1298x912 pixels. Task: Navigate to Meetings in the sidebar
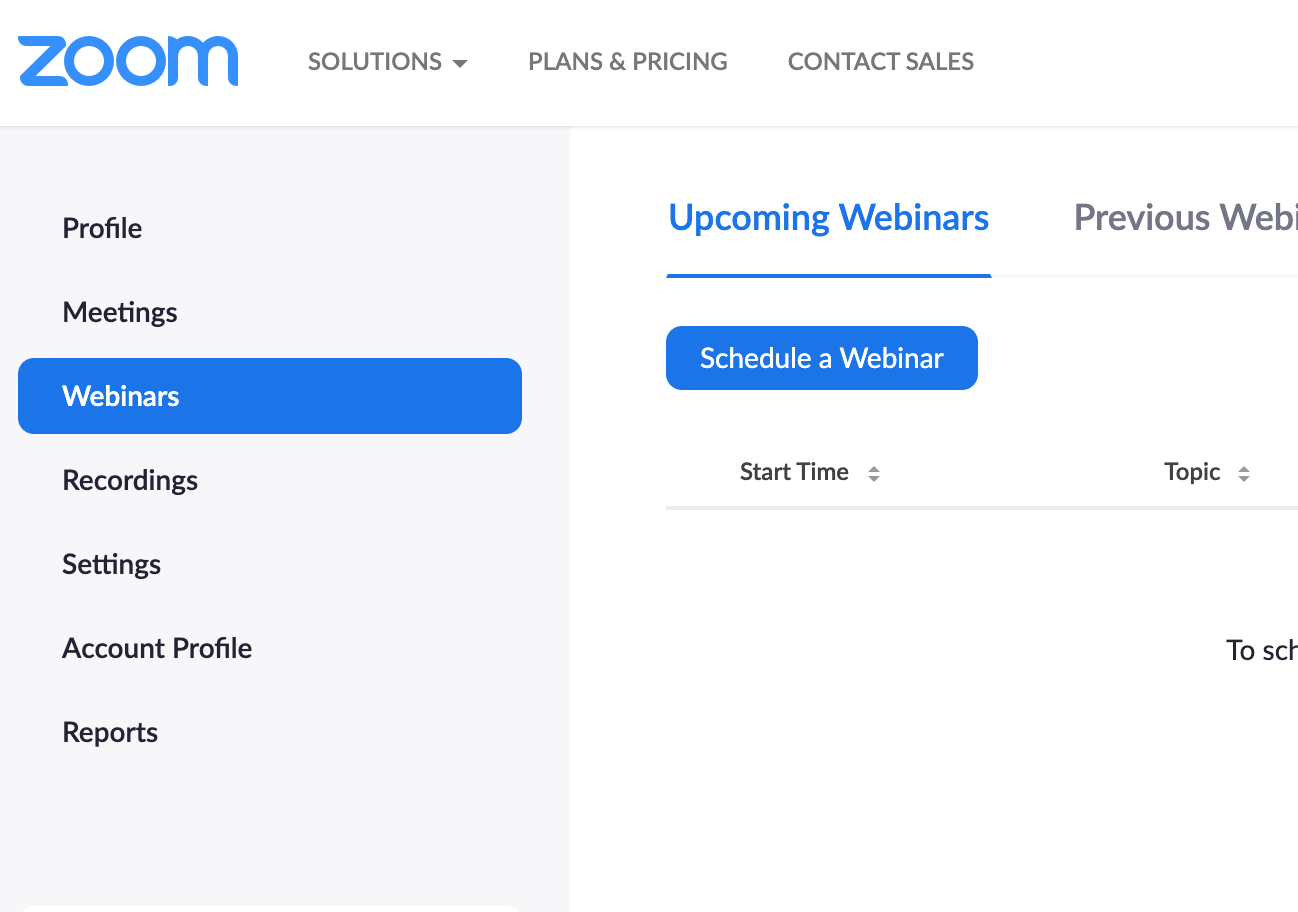(120, 312)
